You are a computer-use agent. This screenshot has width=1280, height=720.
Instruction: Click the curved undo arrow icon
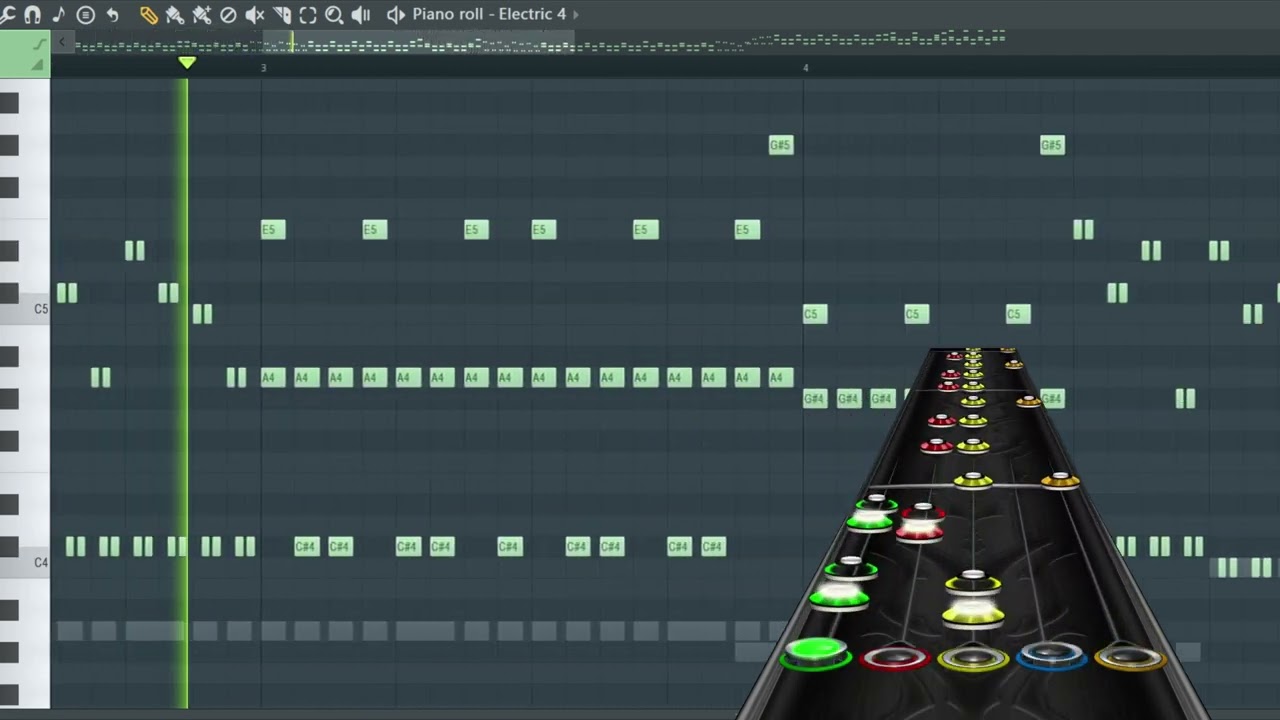click(112, 14)
